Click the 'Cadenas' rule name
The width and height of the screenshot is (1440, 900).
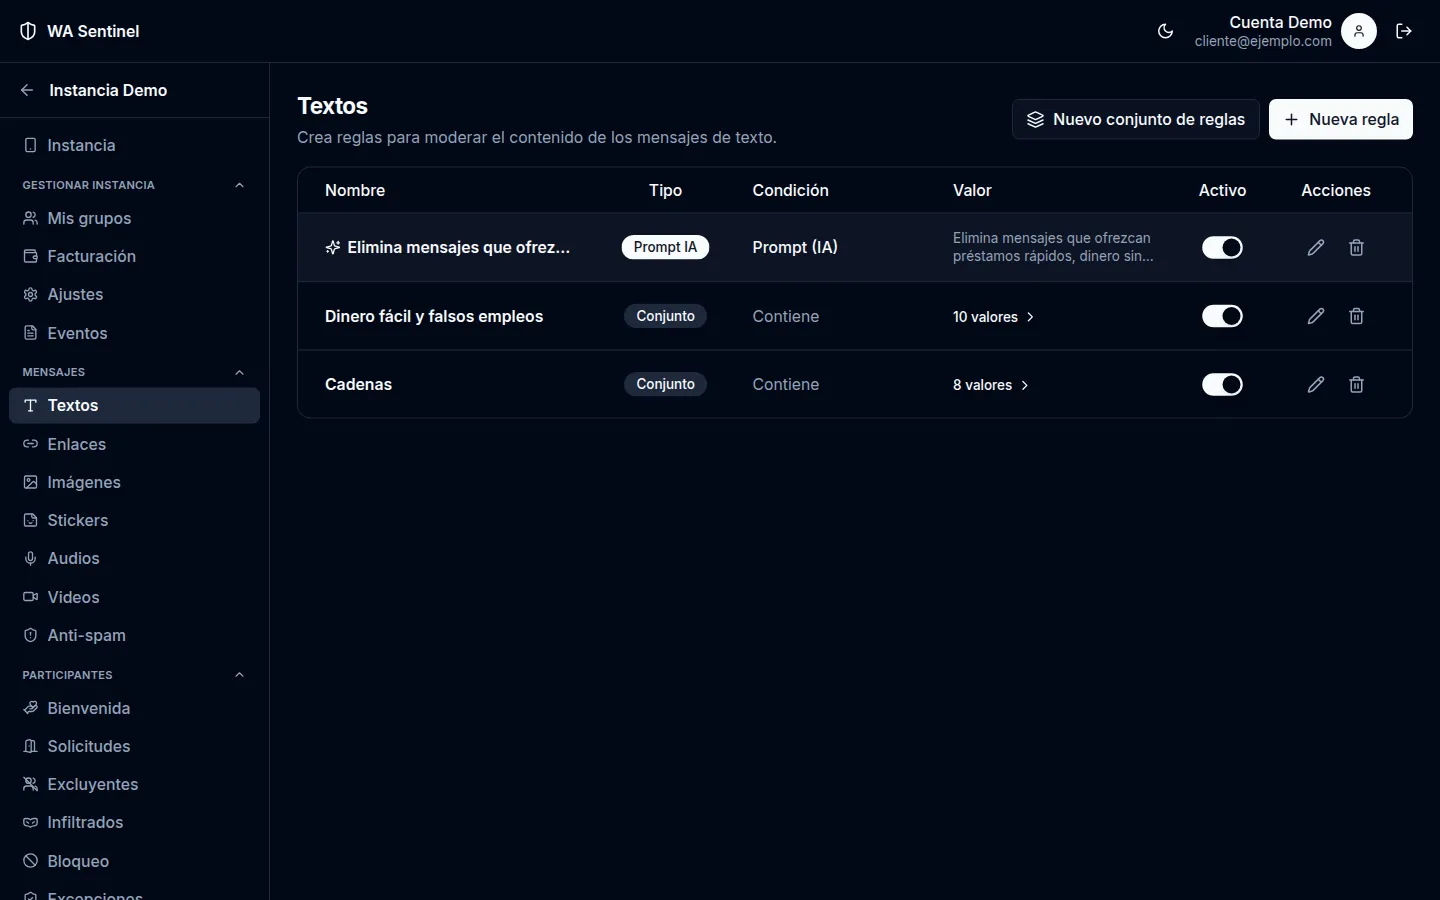(358, 384)
